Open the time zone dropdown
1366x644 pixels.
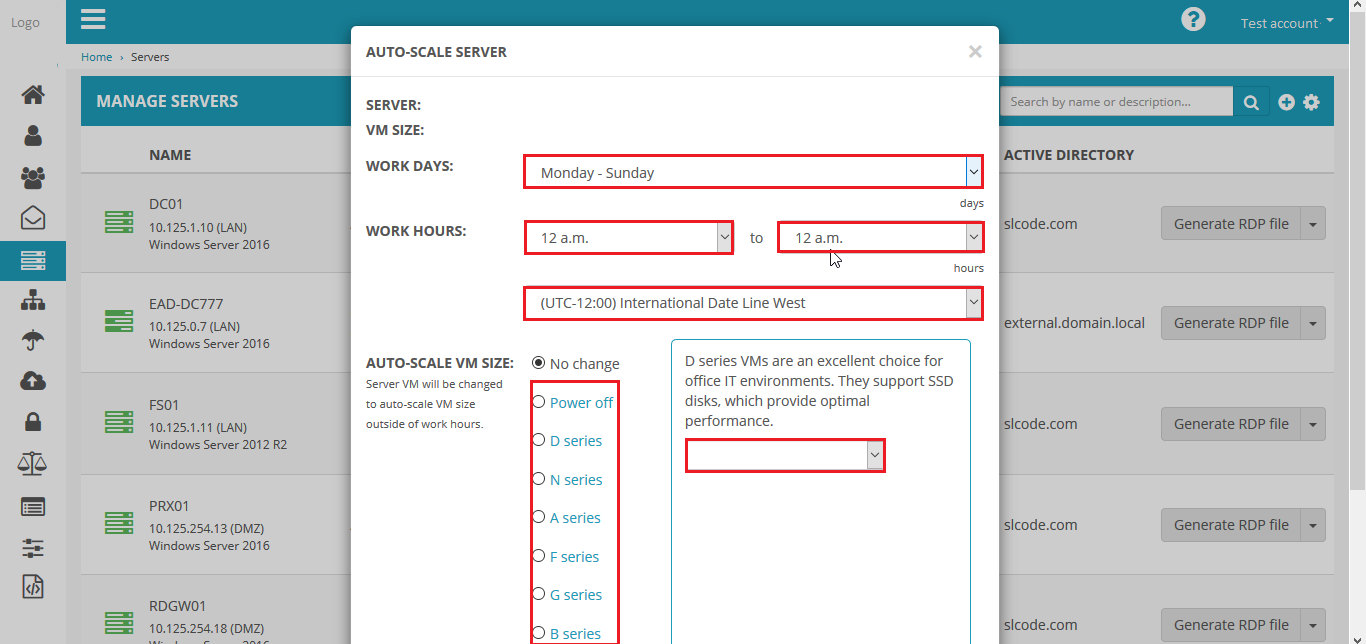(753, 303)
